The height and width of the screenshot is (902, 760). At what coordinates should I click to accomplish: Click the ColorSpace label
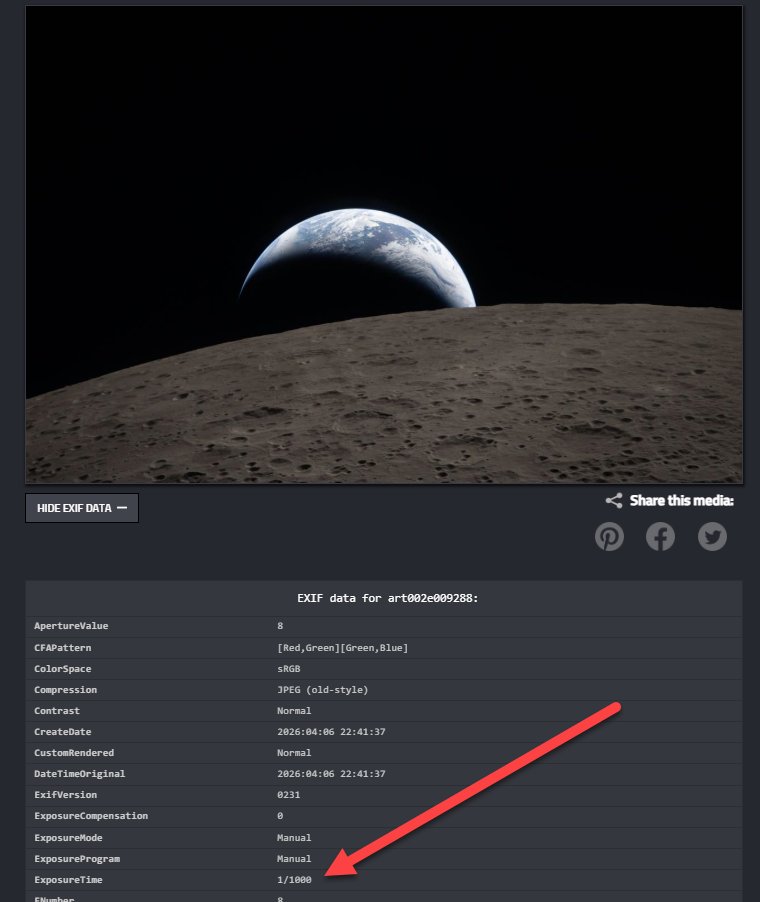(x=63, y=669)
